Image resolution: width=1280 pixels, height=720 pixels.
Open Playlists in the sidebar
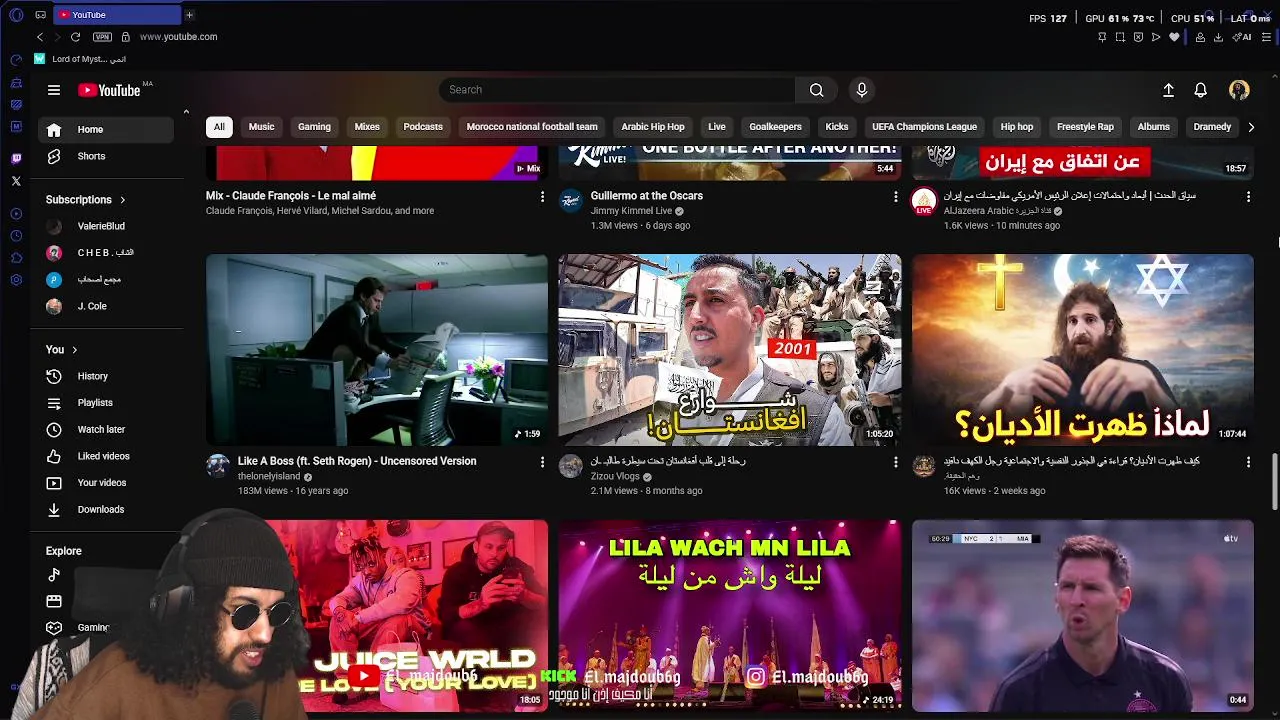coord(106,403)
